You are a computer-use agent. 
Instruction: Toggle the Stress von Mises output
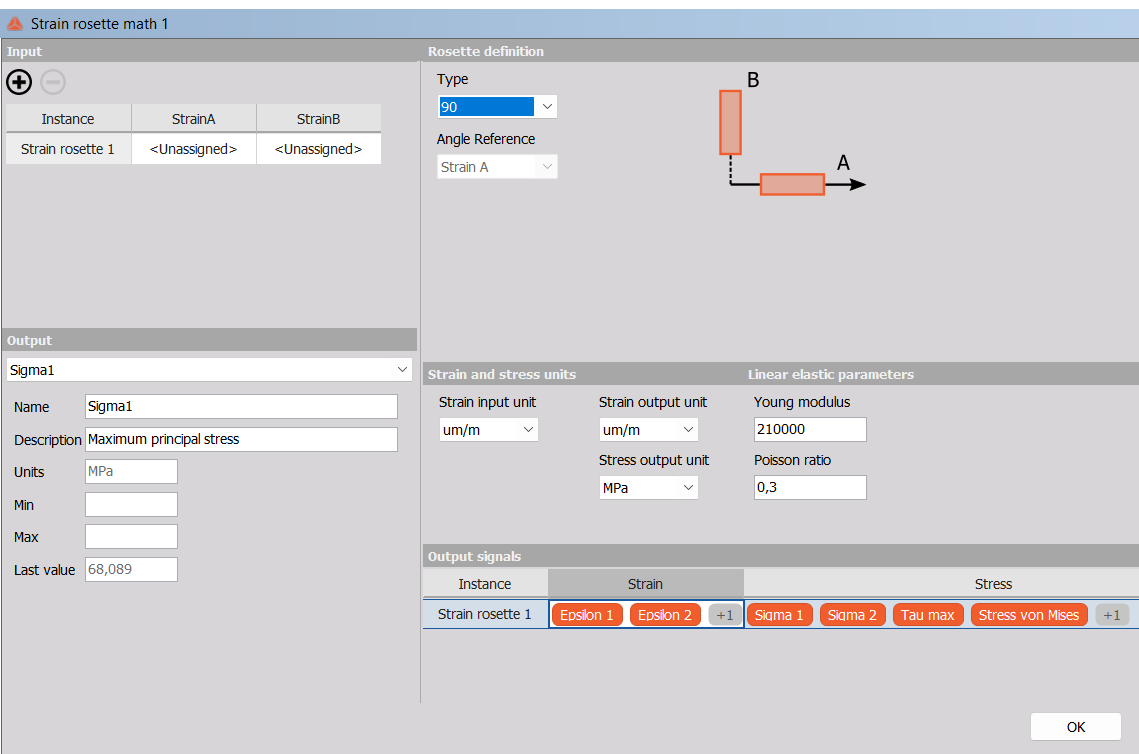(1029, 615)
